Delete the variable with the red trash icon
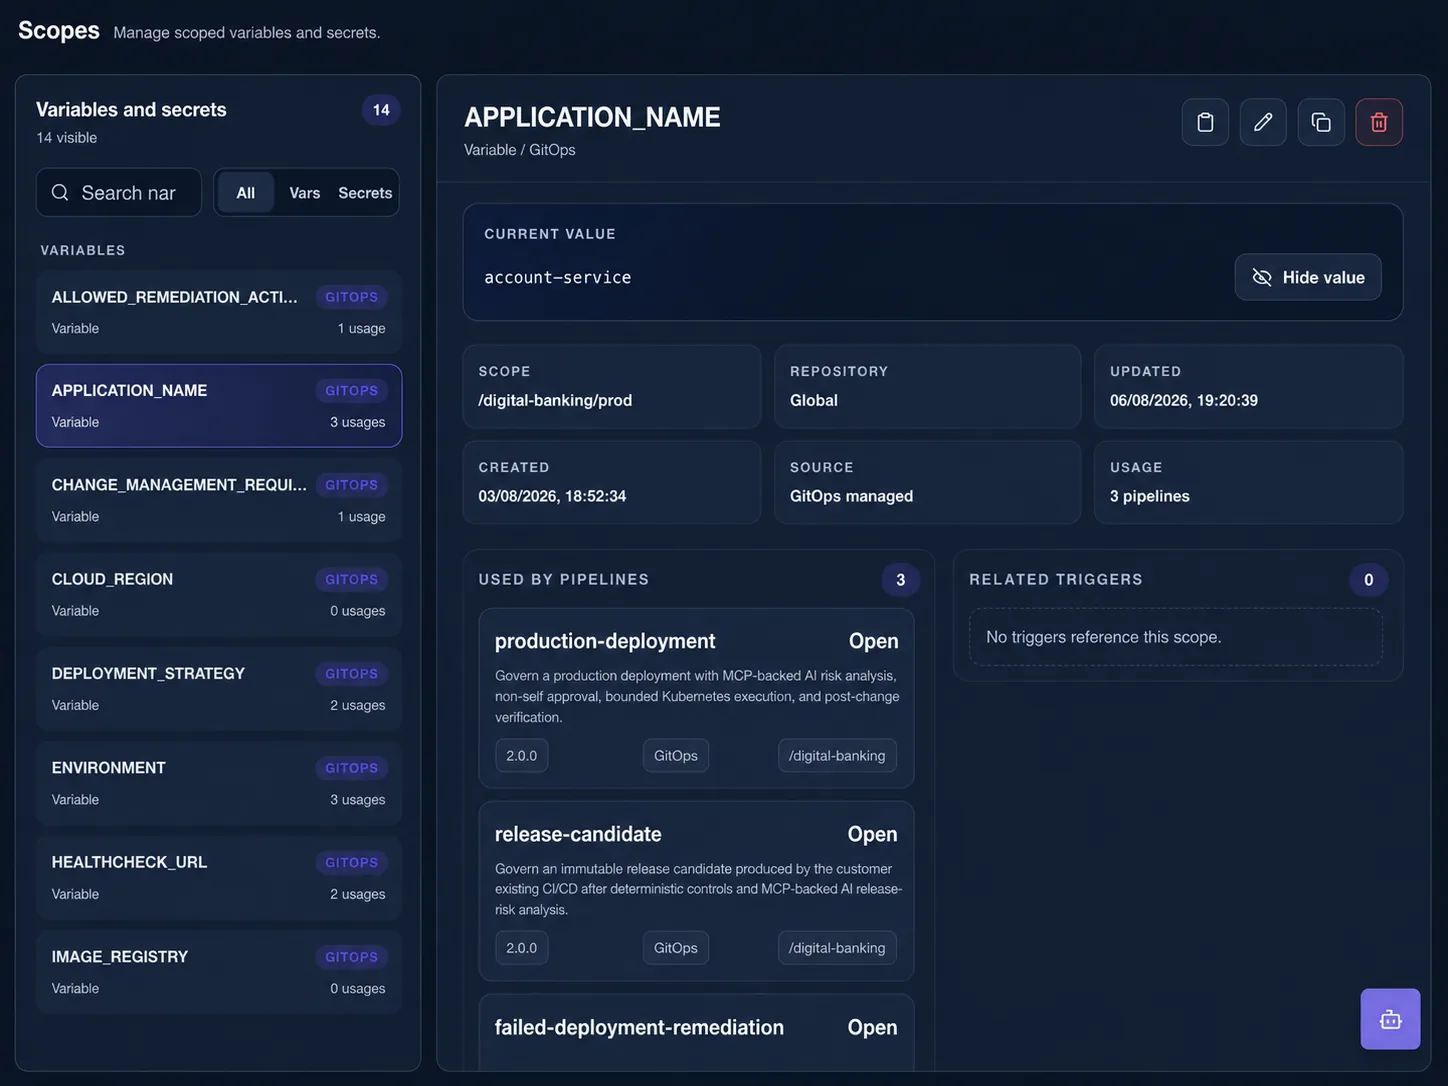The image size is (1448, 1086). (1379, 122)
